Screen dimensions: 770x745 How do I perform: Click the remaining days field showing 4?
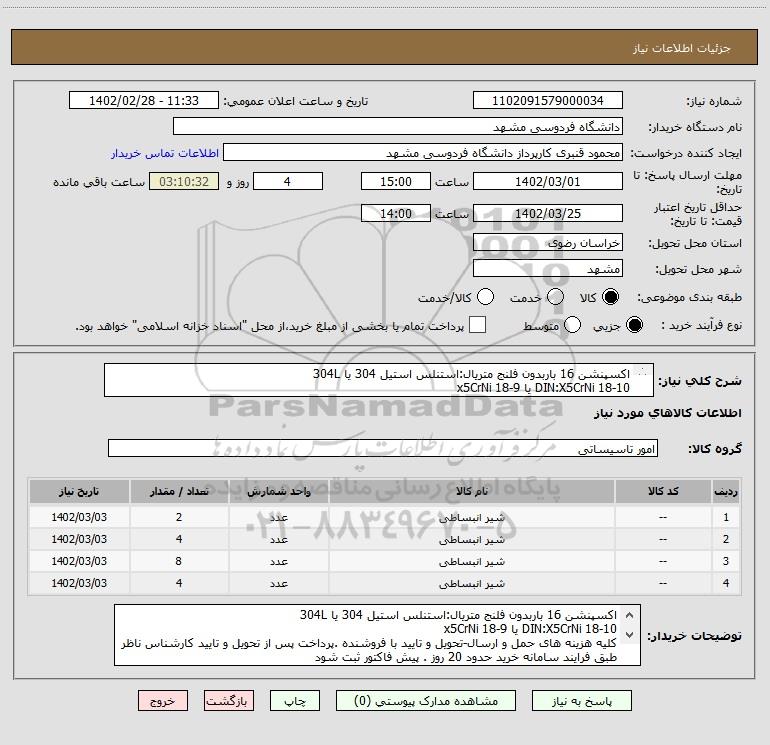288,181
